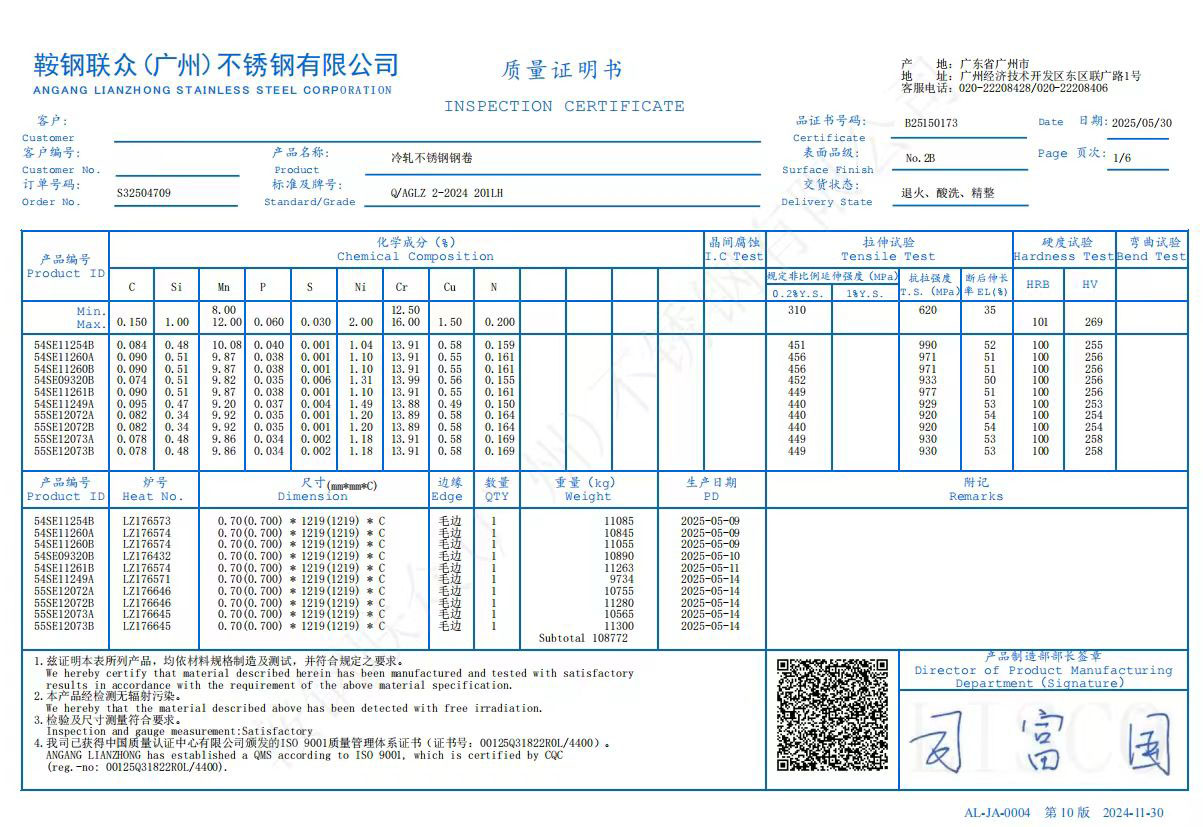Viewport: 1203px width, 827px height.
Task: Select the Cr column header
Action: 402,287
